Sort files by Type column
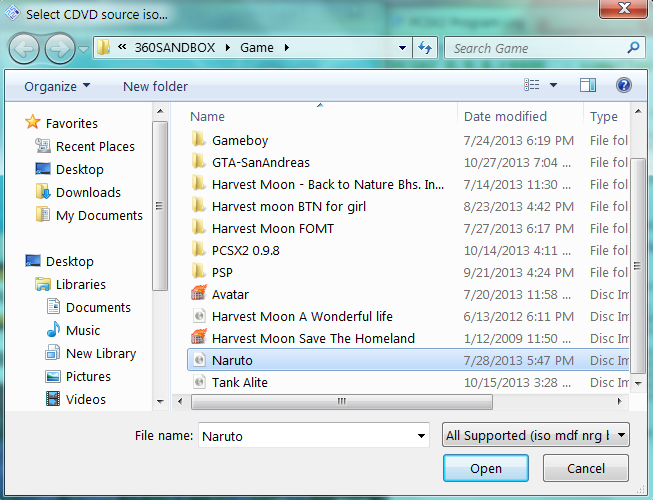Viewport: 653px width, 500px height. click(603, 117)
